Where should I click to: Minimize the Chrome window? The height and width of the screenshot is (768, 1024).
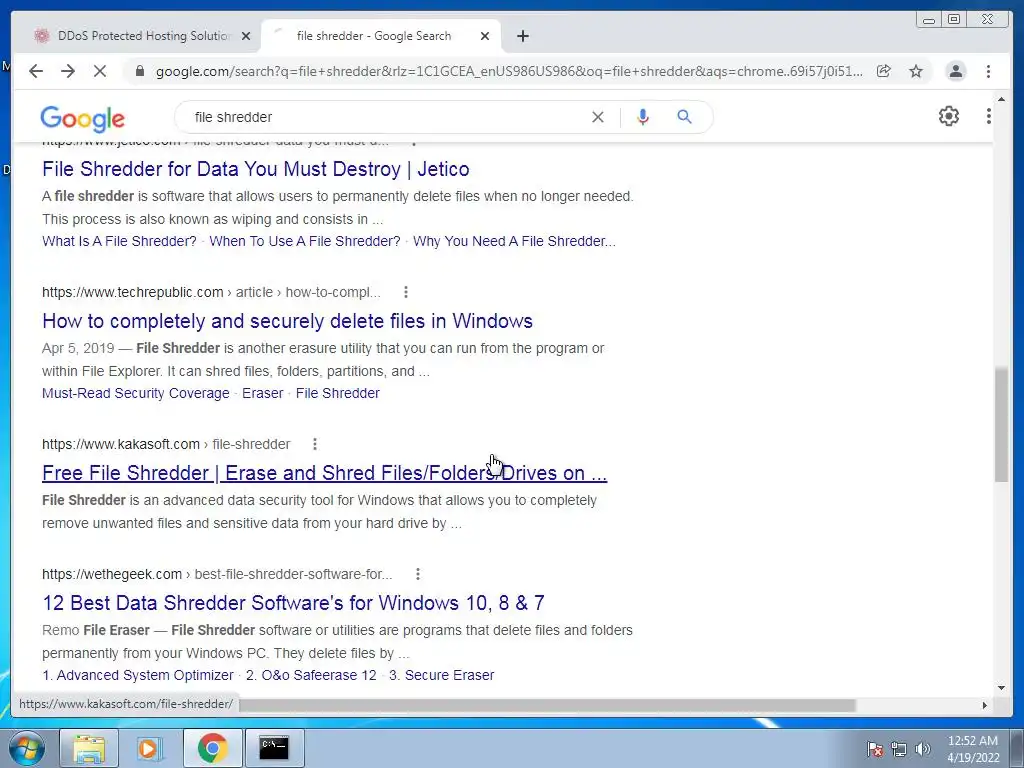(928, 20)
